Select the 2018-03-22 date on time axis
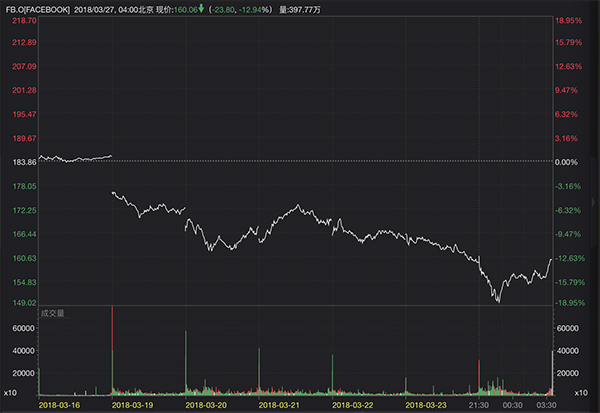 pyautogui.click(x=352, y=405)
